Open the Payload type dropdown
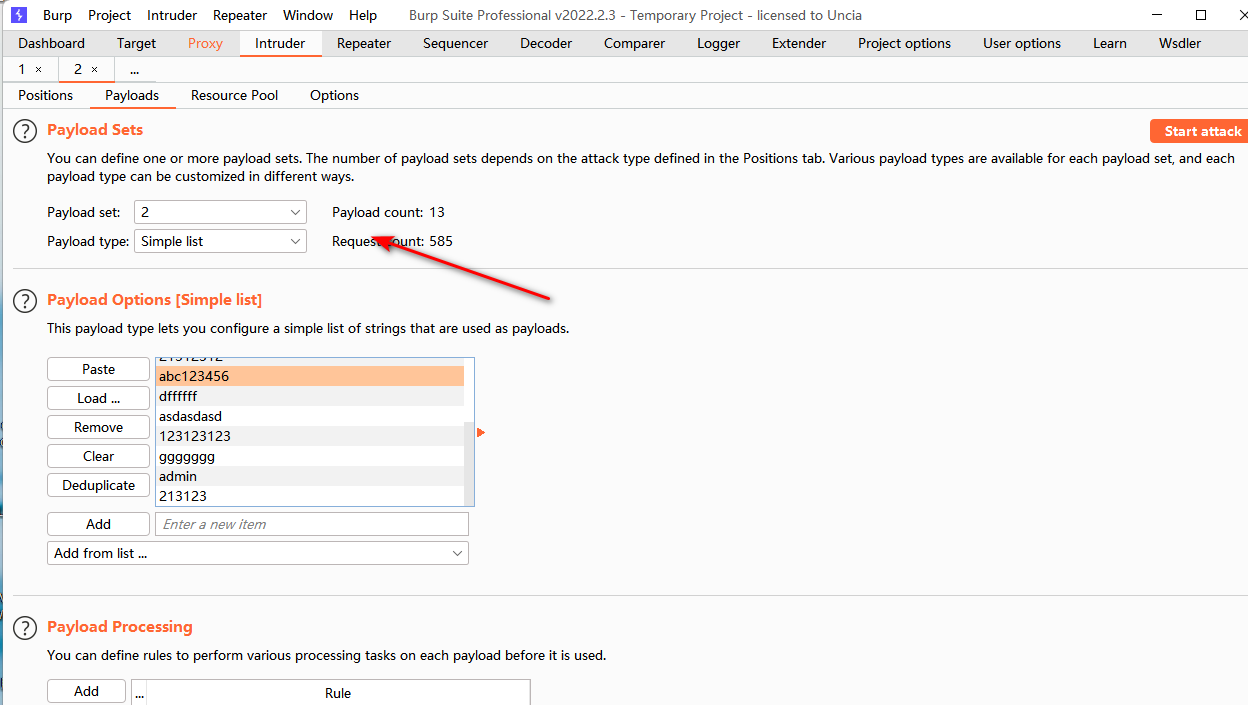Image resolution: width=1248 pixels, height=705 pixels. (x=220, y=241)
